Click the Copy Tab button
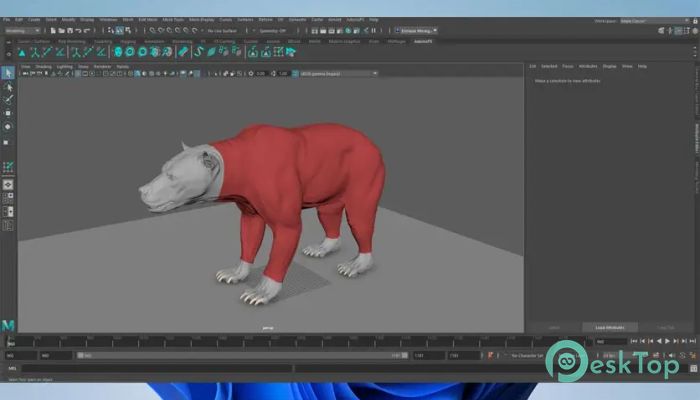The height and width of the screenshot is (400, 700). 665,327
